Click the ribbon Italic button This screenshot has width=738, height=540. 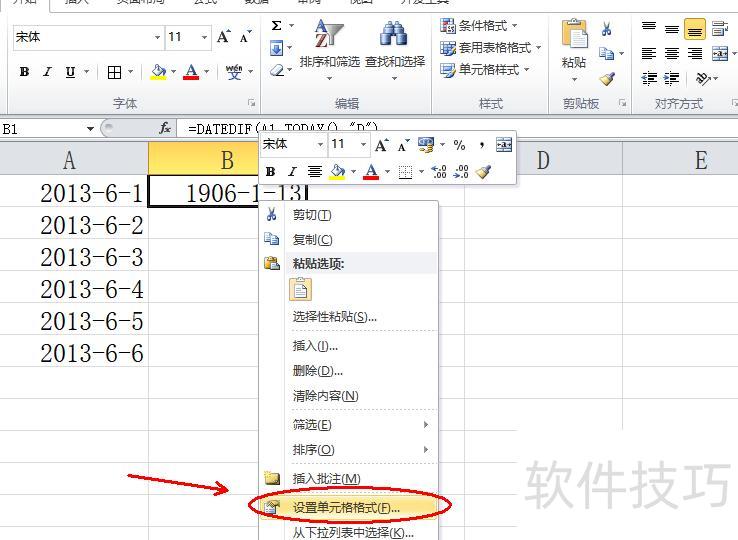tap(47, 72)
